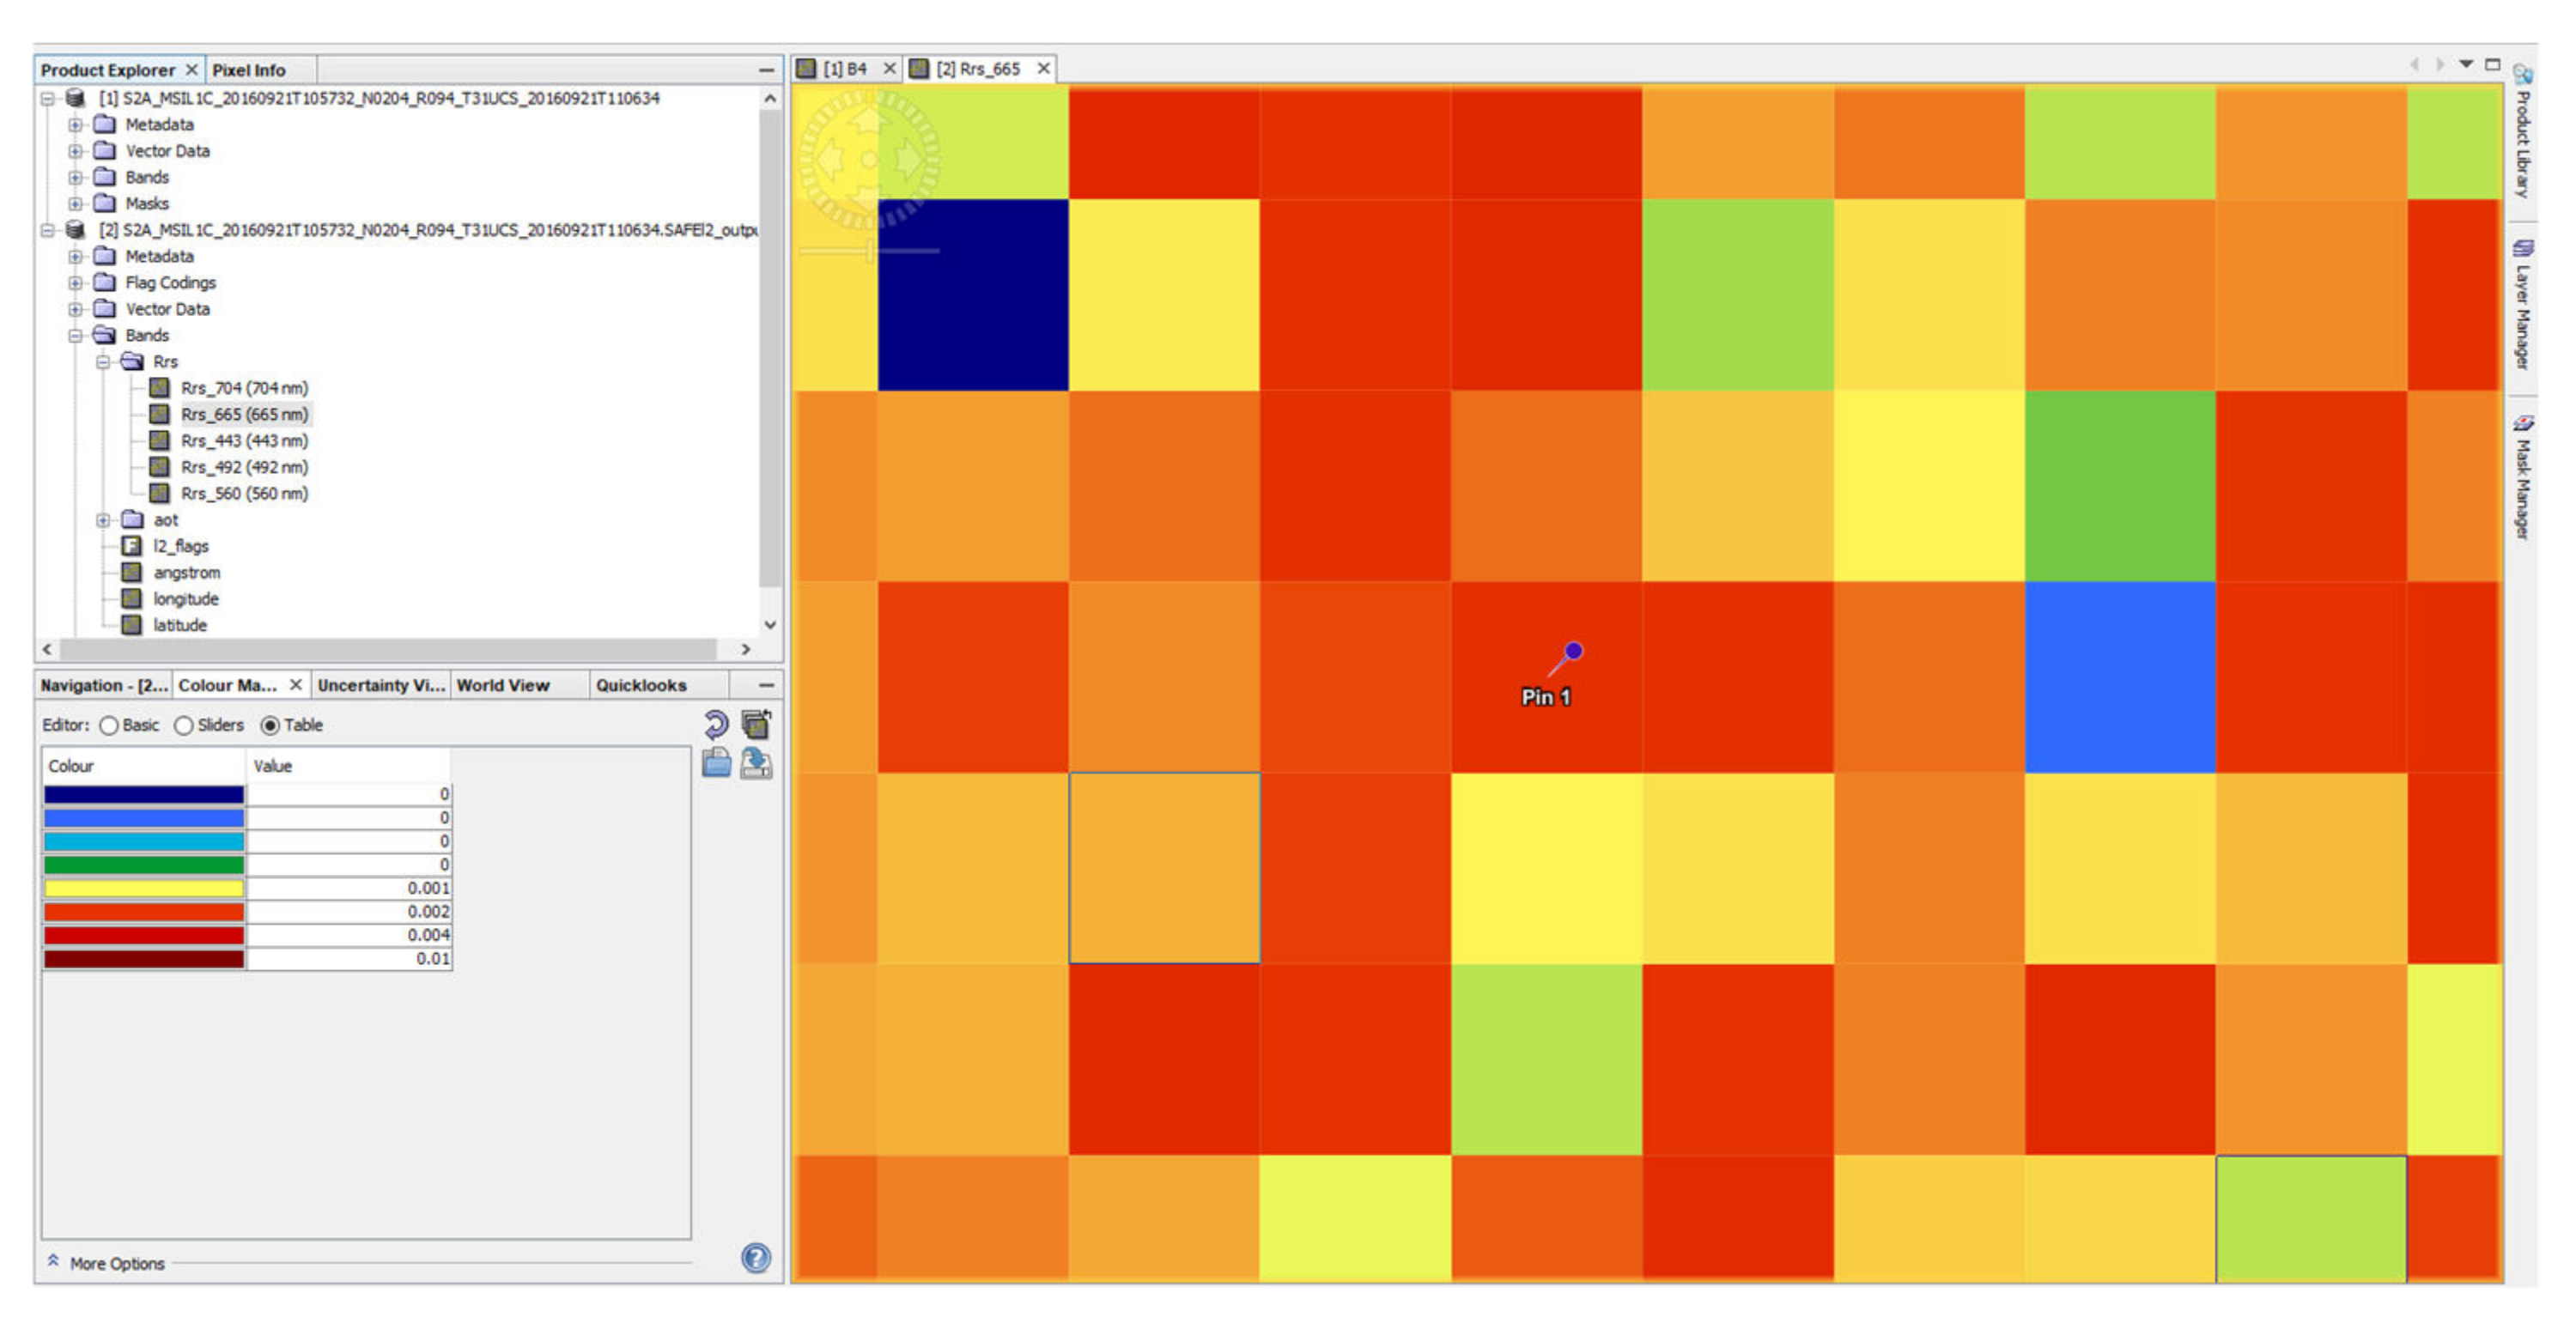This screenshot has height=1329, width=2576.
Task: Expand Masks folder of first product
Action: 75,204
